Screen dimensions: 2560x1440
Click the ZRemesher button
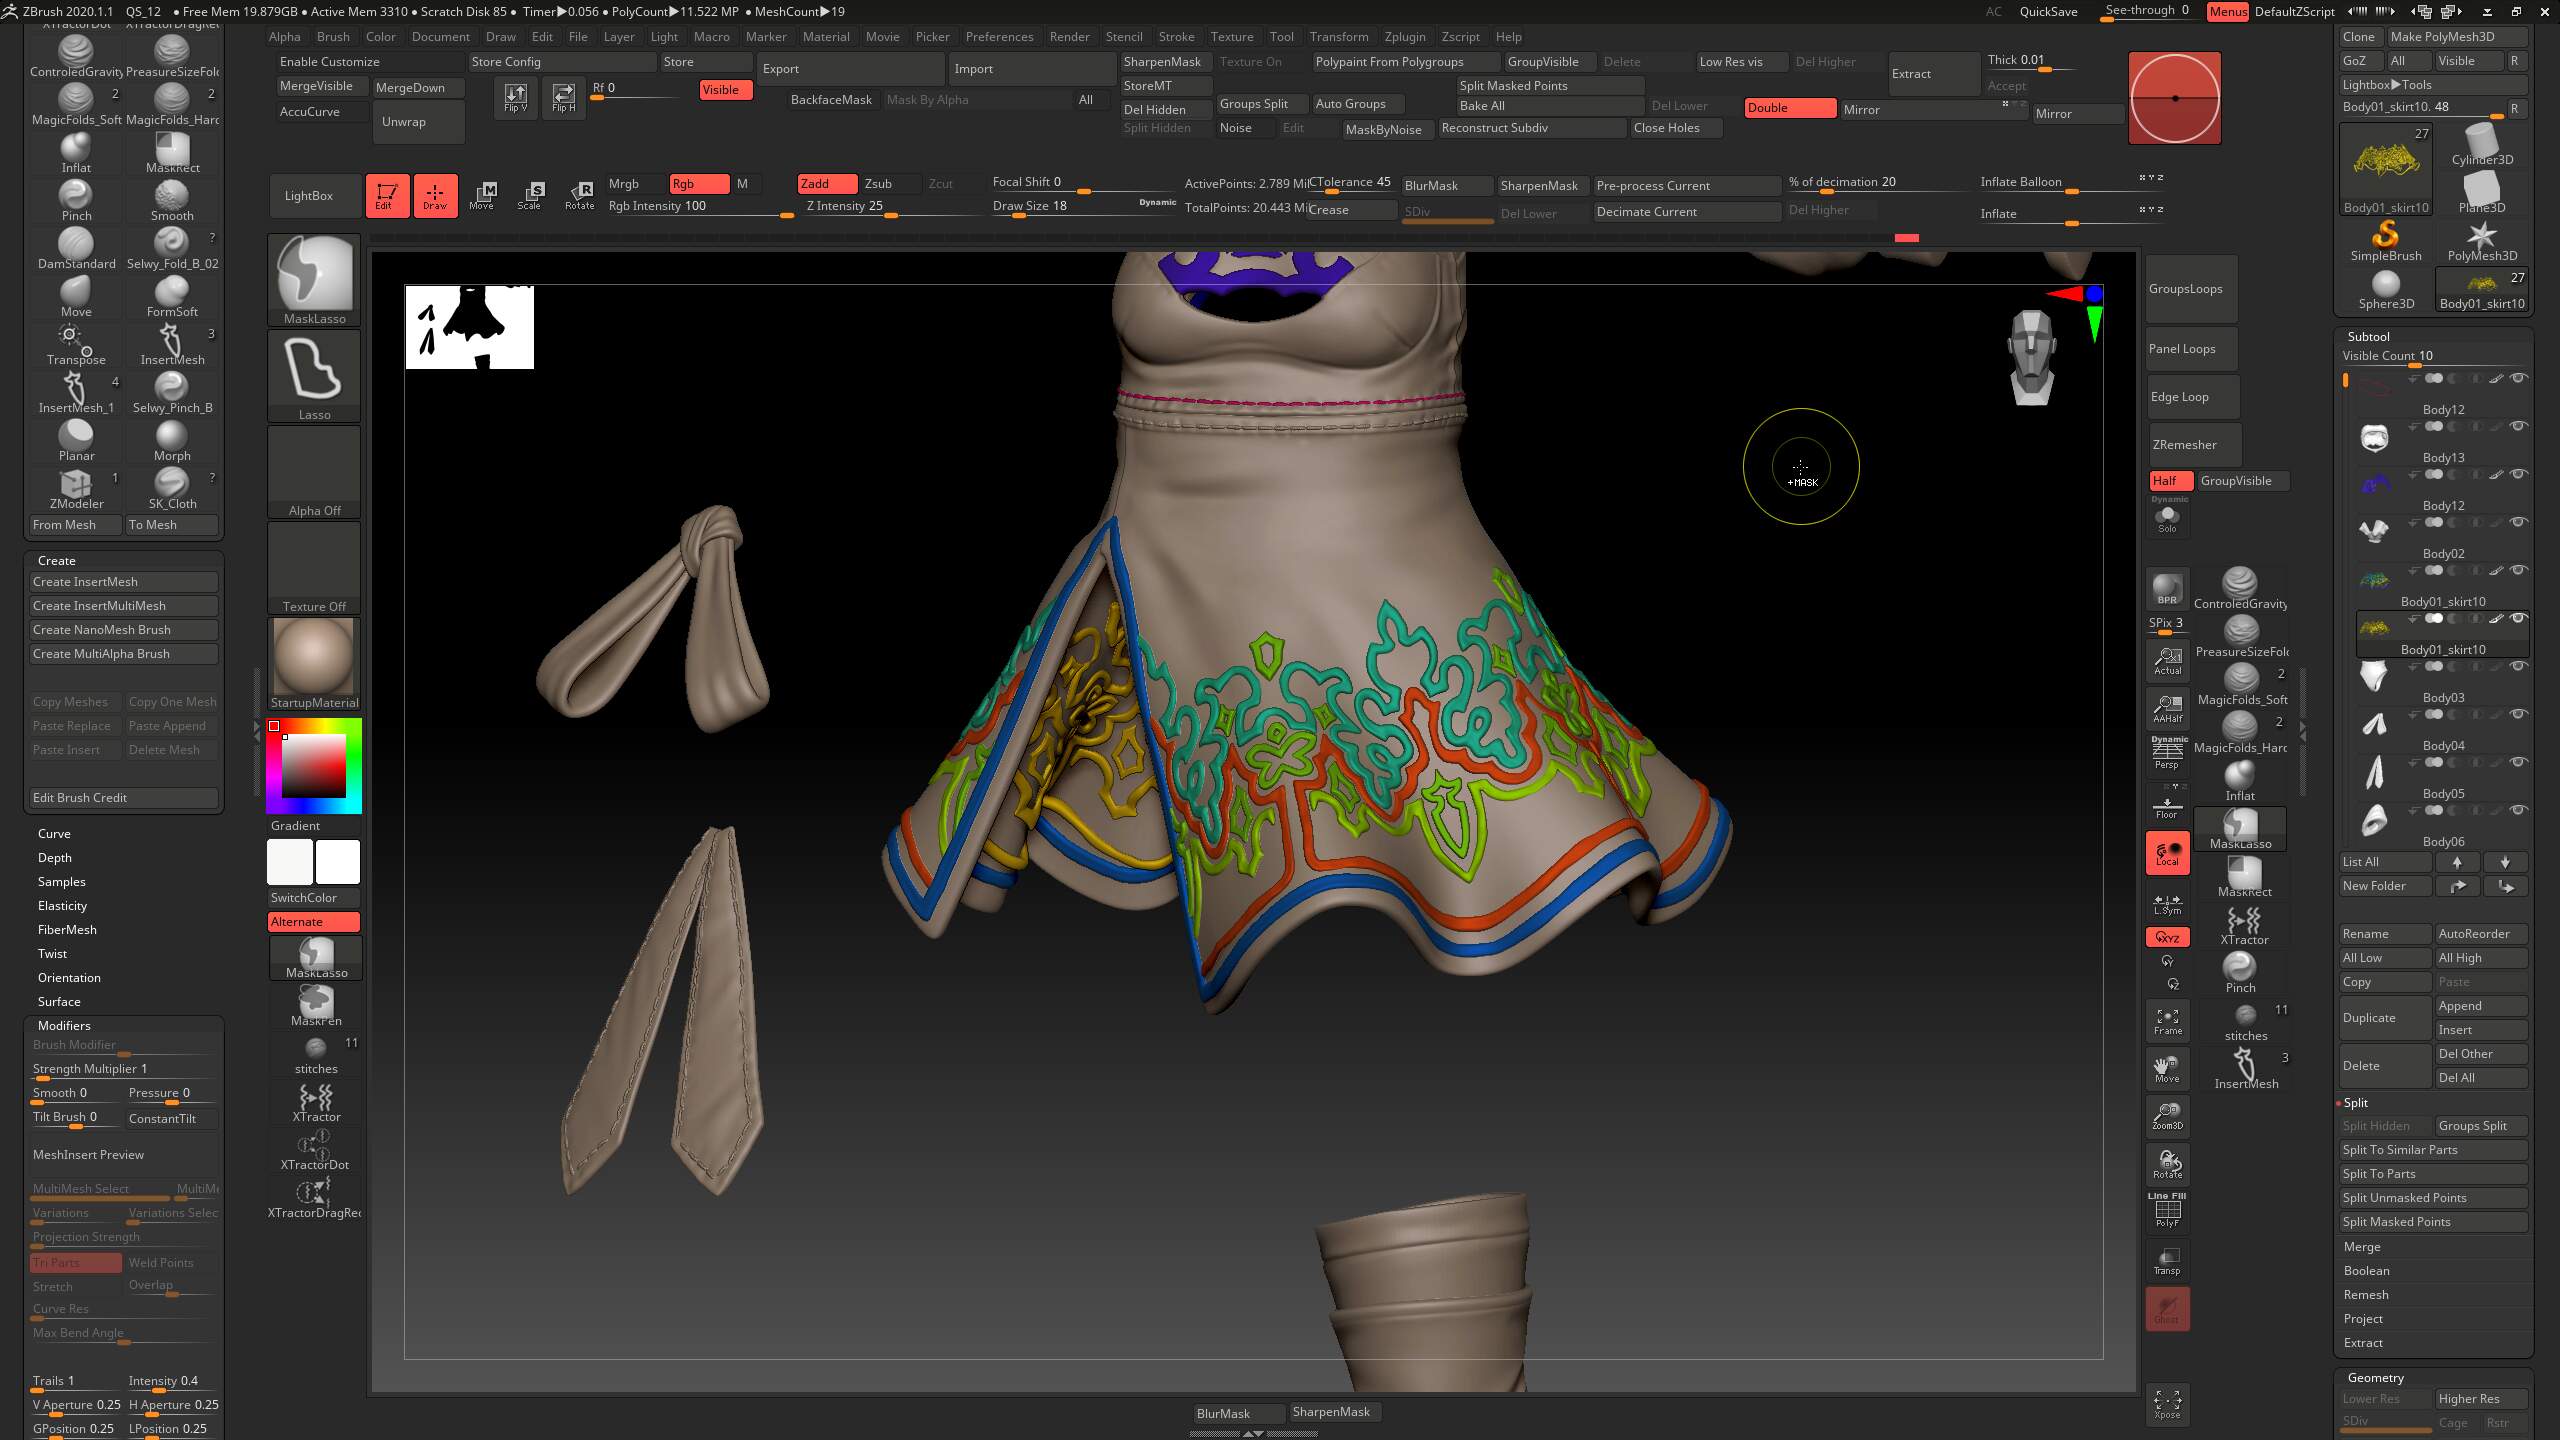(2194, 445)
